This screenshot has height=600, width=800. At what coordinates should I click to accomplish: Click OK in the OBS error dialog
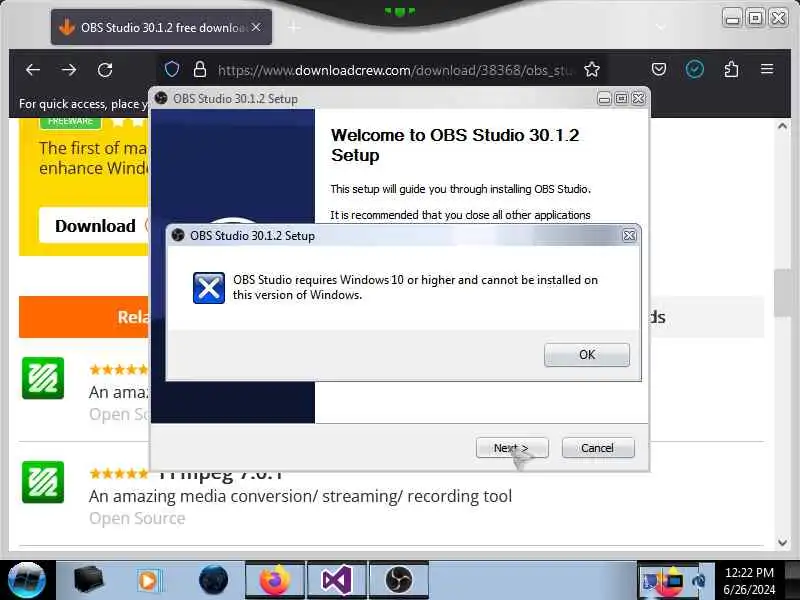587,355
